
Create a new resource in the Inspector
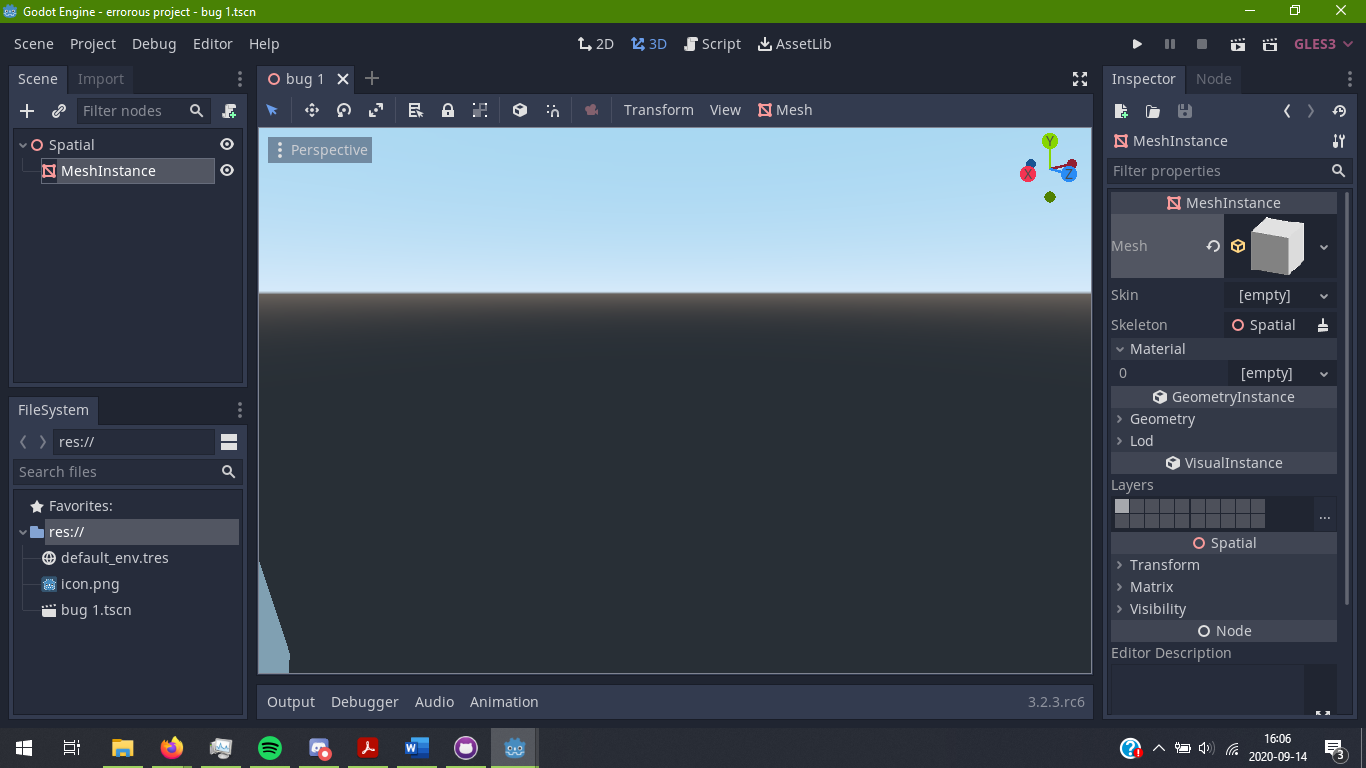tap(1121, 111)
